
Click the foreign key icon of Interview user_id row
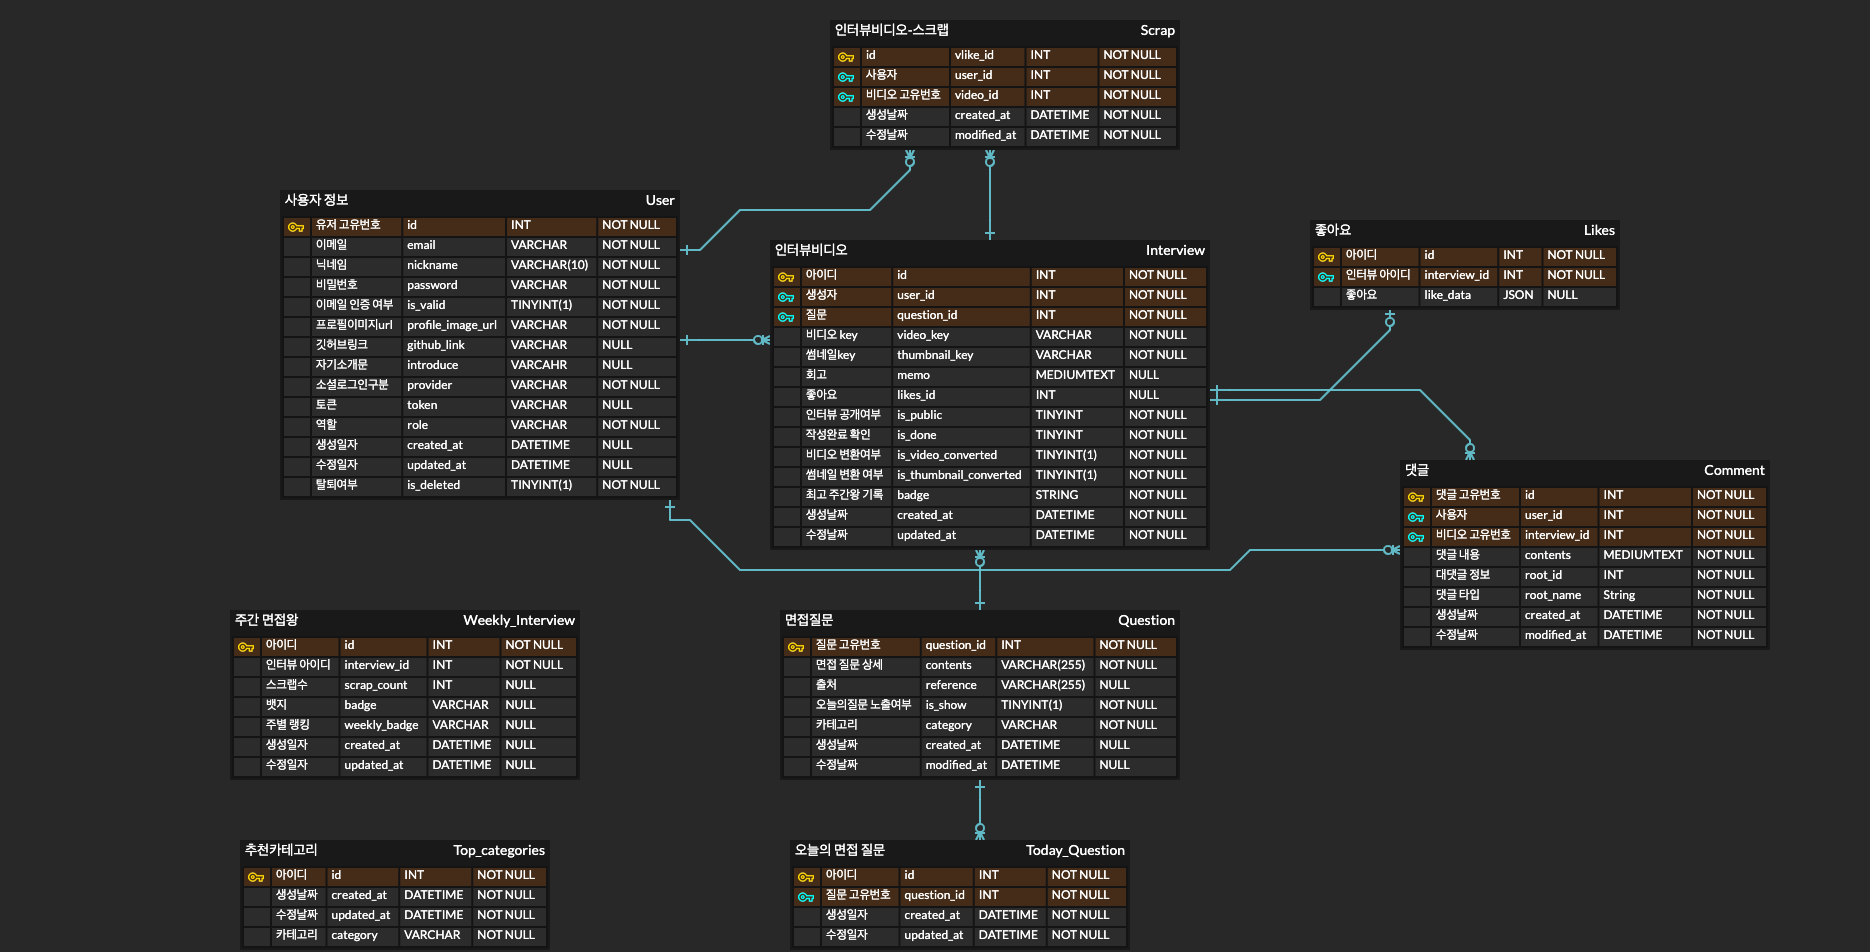coord(786,297)
